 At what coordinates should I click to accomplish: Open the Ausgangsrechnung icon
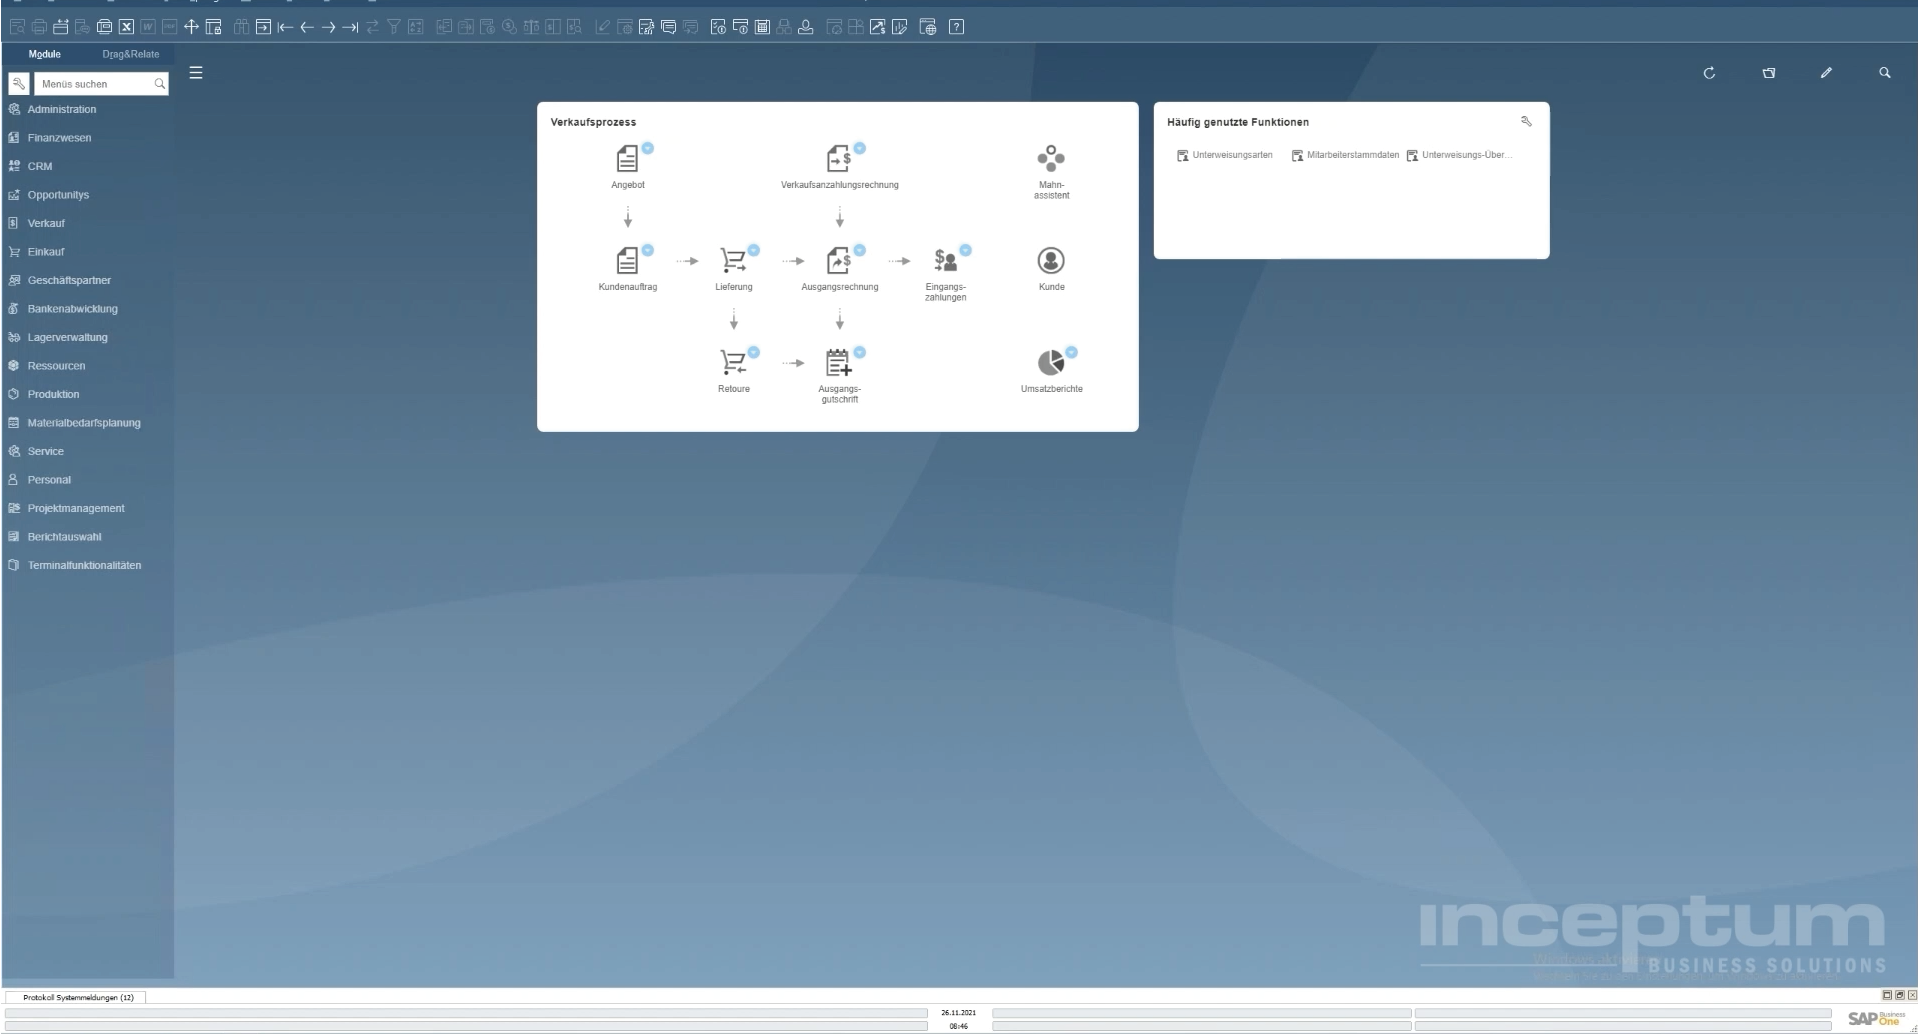pos(839,260)
